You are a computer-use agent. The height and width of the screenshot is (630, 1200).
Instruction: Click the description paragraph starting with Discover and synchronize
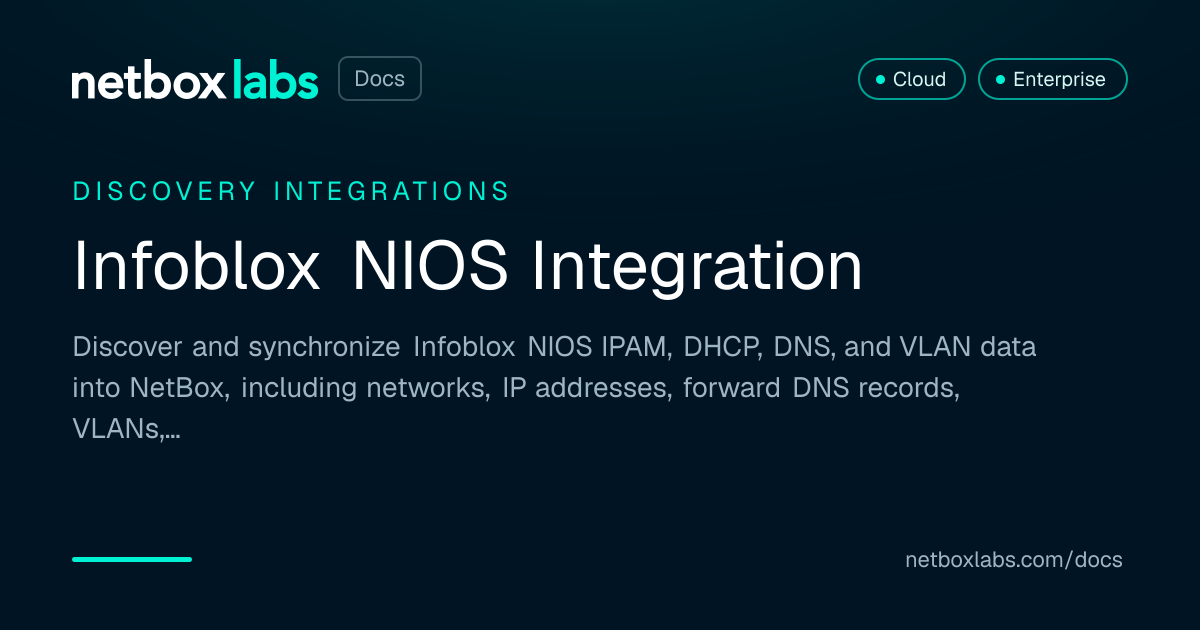[x=554, y=389]
